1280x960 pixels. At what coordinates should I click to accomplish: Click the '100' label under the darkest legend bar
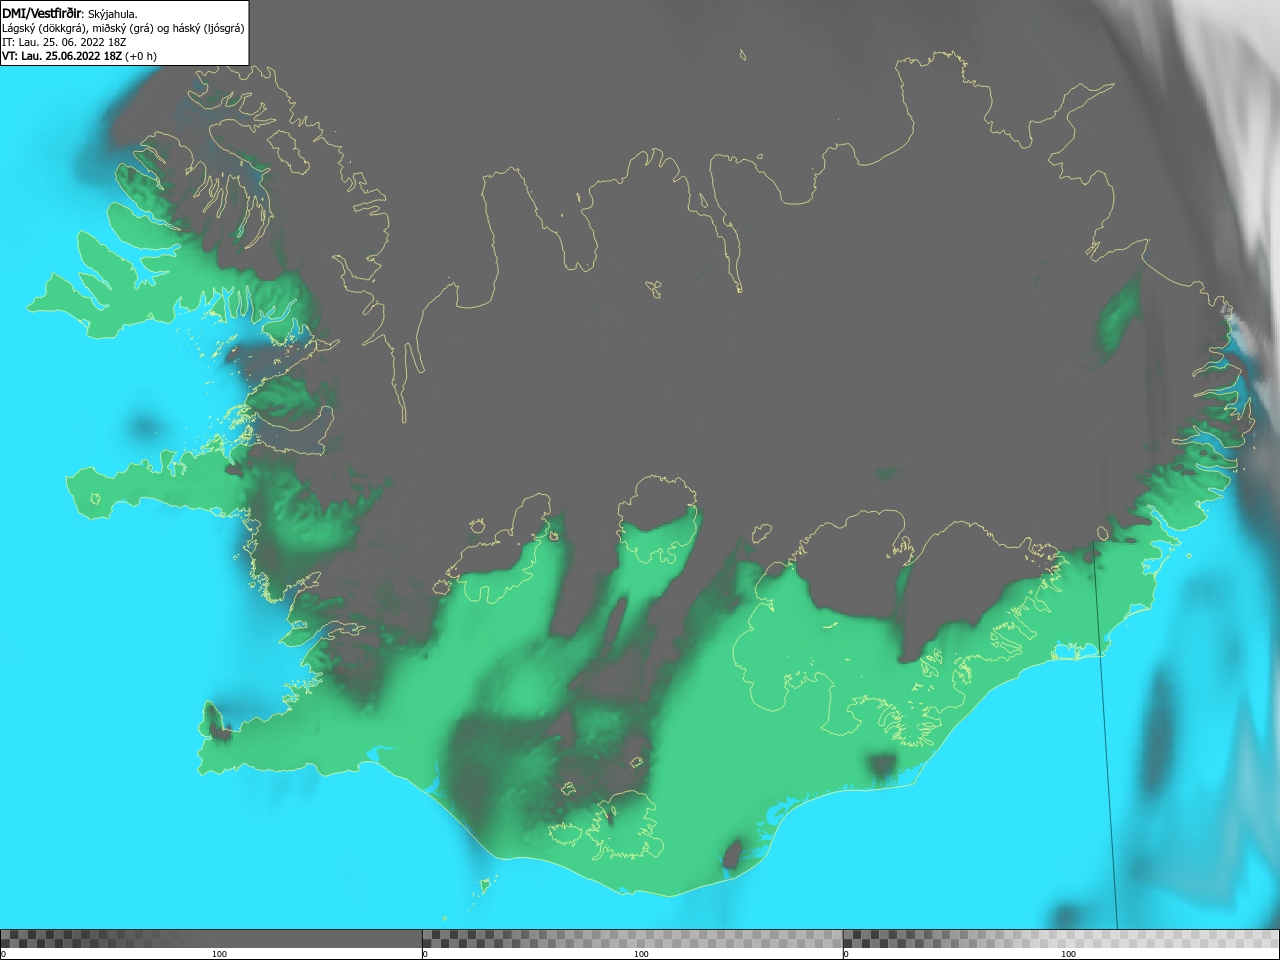coord(219,954)
